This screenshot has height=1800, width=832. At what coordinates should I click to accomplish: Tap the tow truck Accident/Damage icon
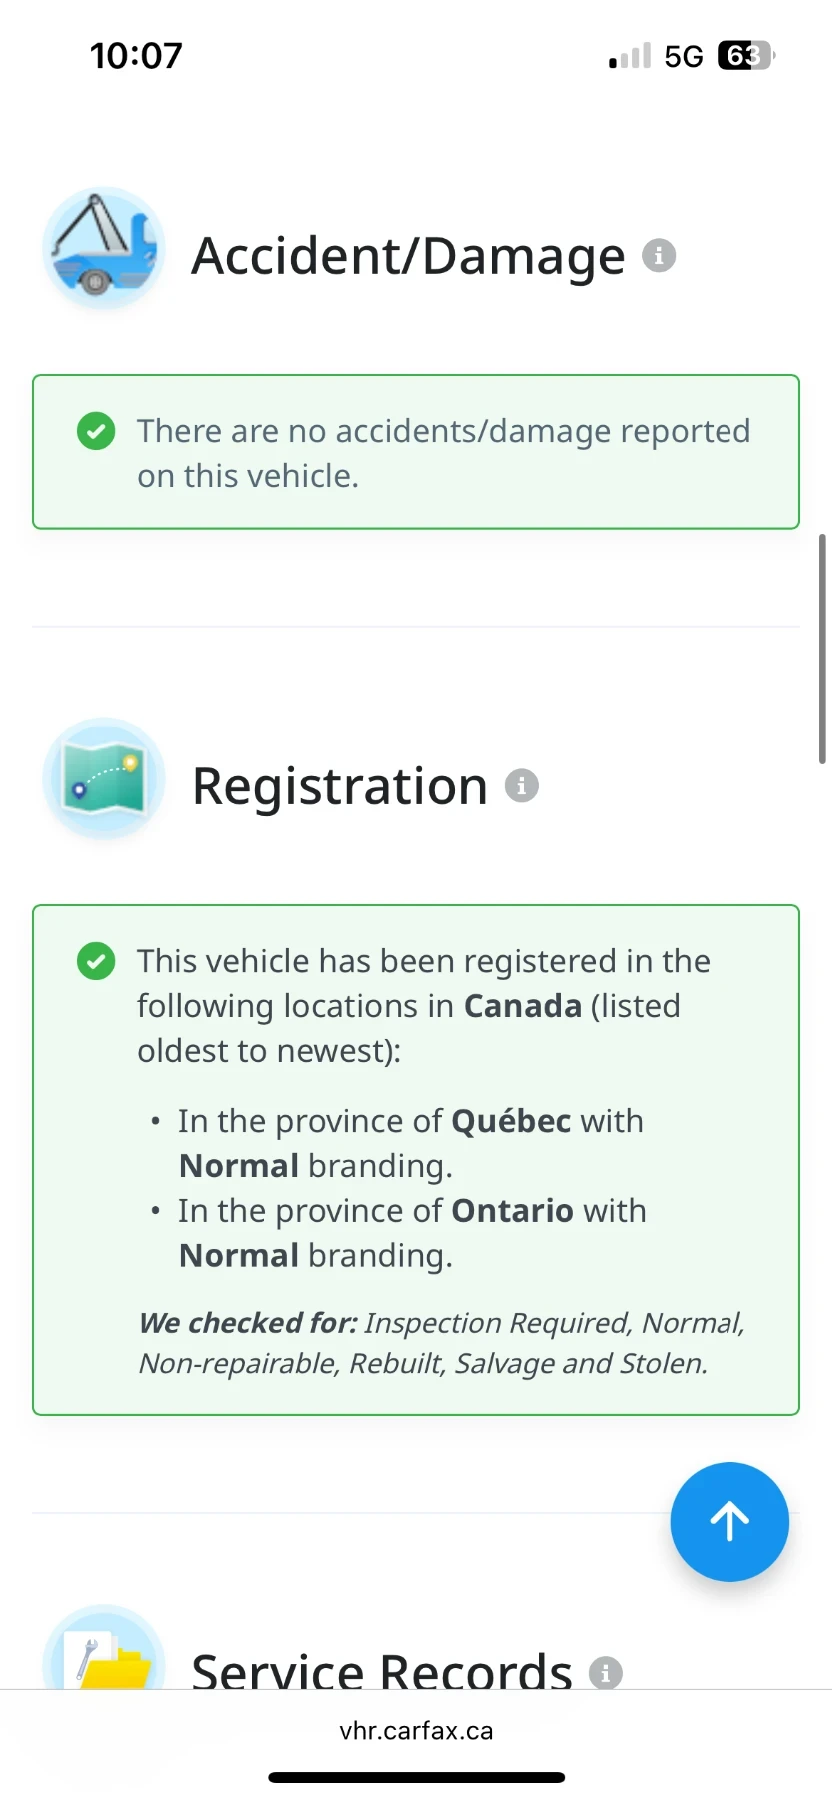pos(104,248)
